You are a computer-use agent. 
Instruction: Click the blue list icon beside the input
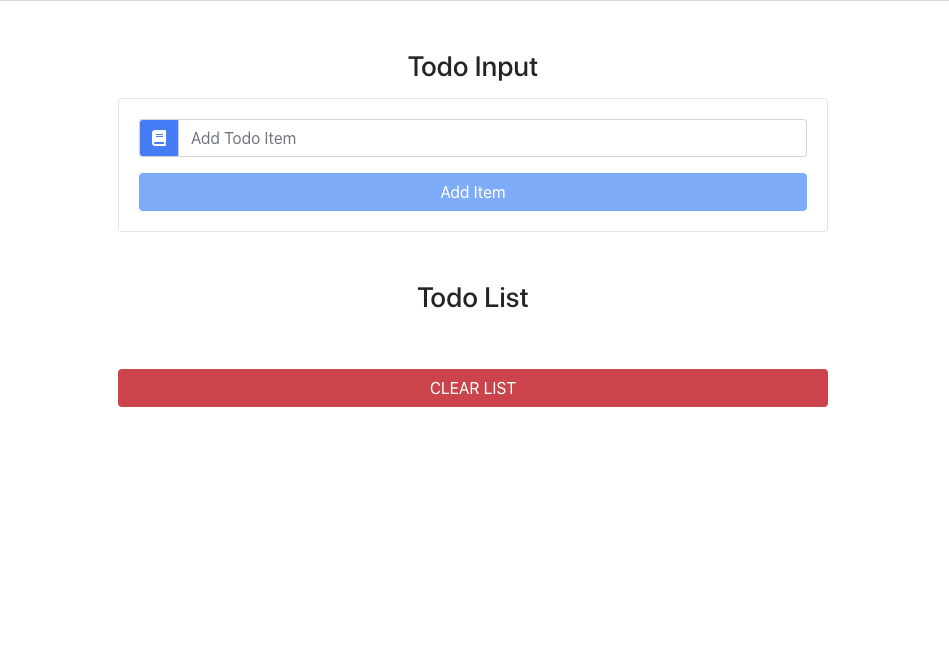[x=158, y=137]
